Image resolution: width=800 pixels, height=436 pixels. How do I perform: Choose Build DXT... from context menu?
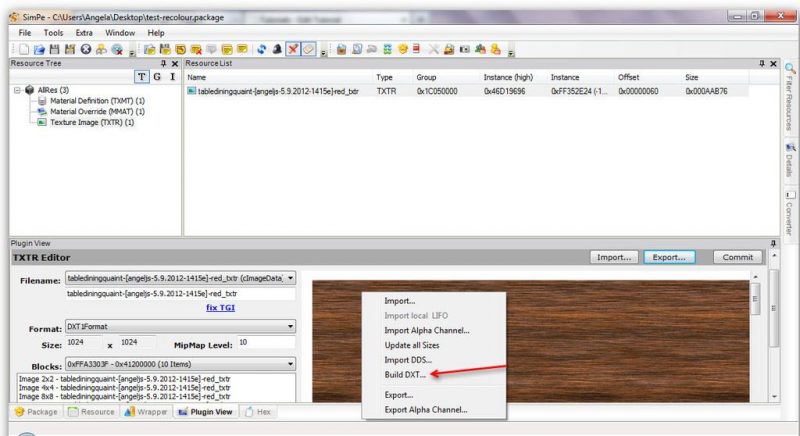[405, 375]
